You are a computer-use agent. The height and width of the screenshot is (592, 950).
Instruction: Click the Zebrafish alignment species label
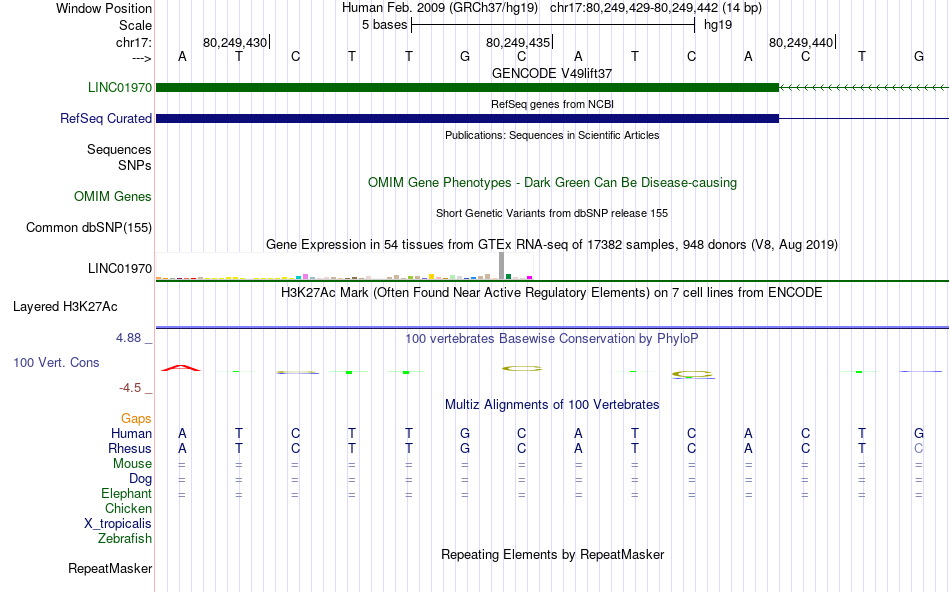coord(125,538)
